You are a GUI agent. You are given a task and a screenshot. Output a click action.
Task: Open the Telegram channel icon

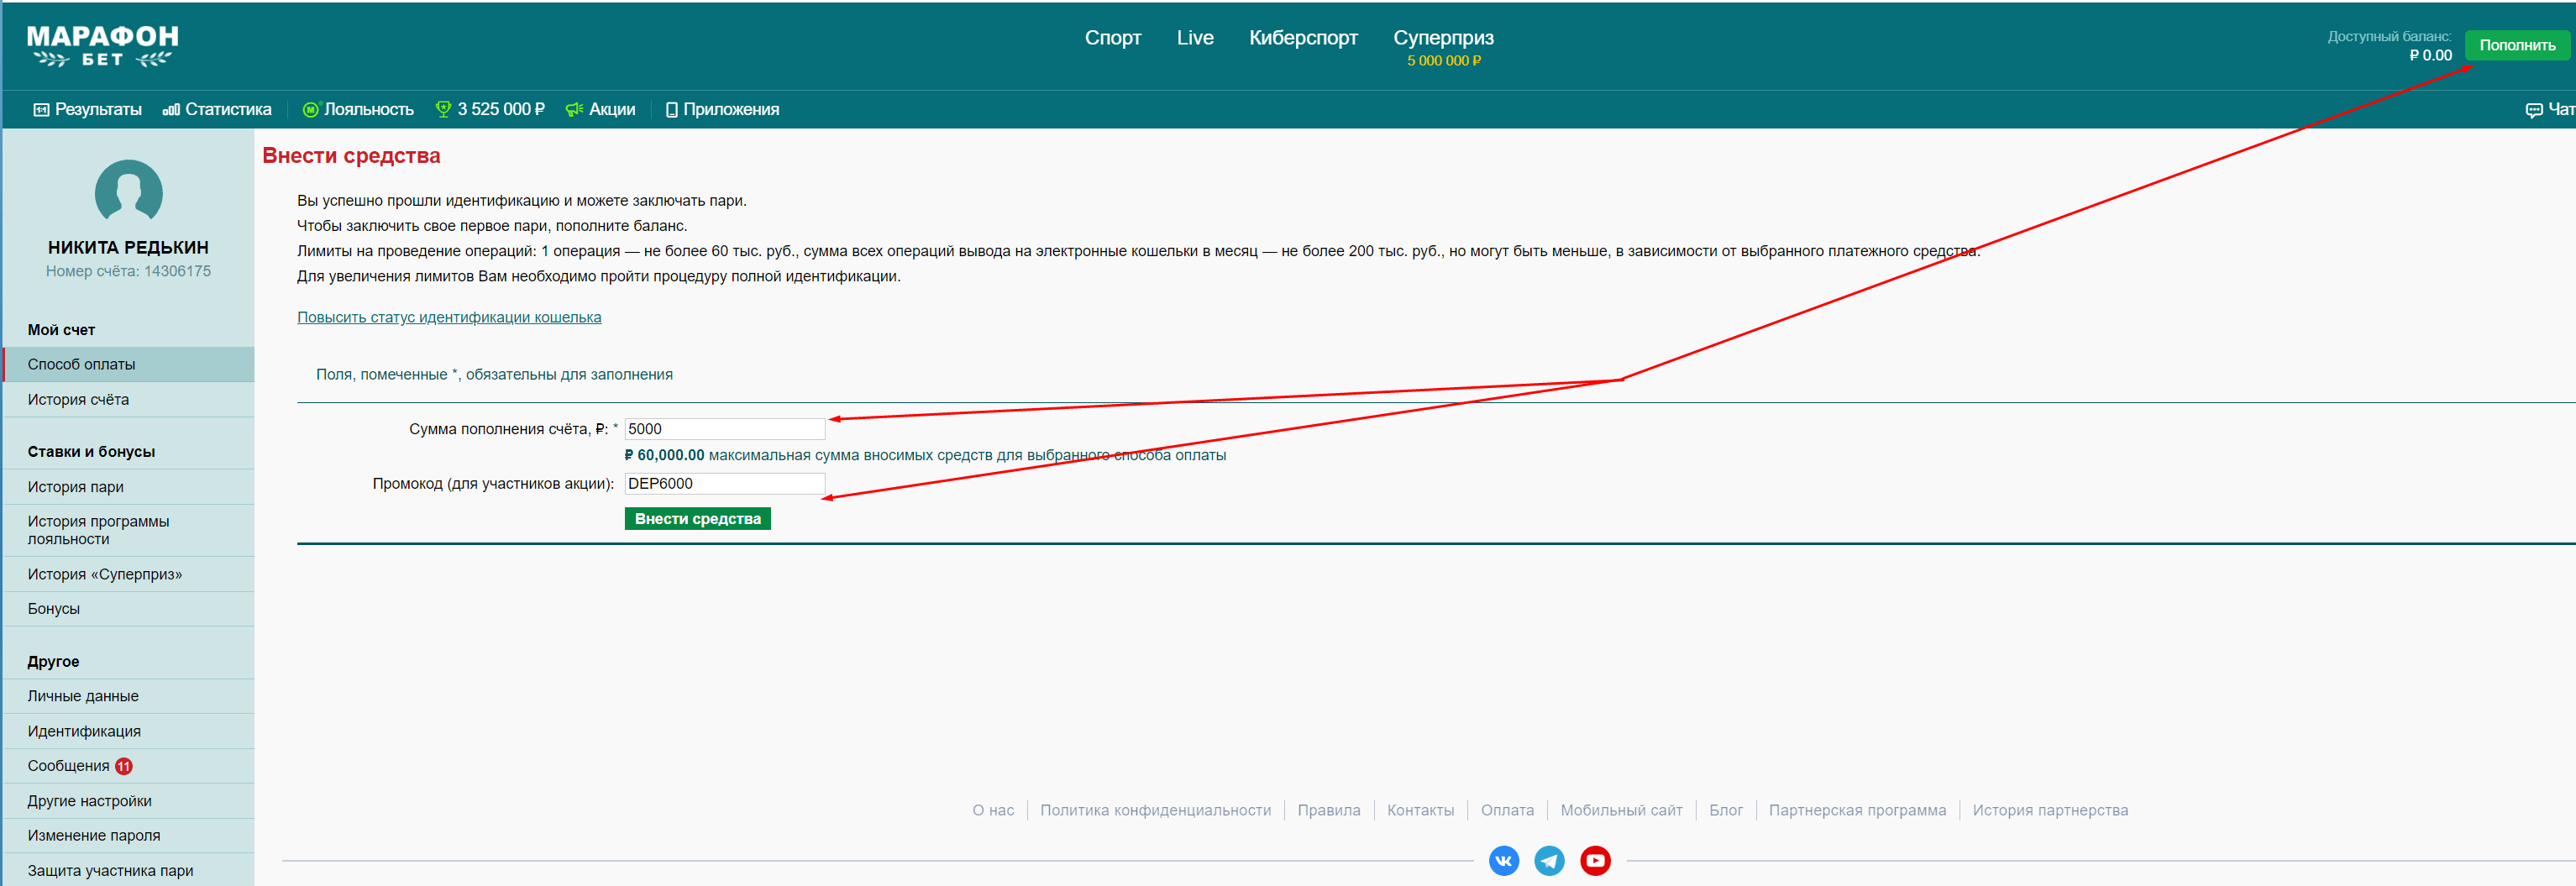(x=1549, y=860)
